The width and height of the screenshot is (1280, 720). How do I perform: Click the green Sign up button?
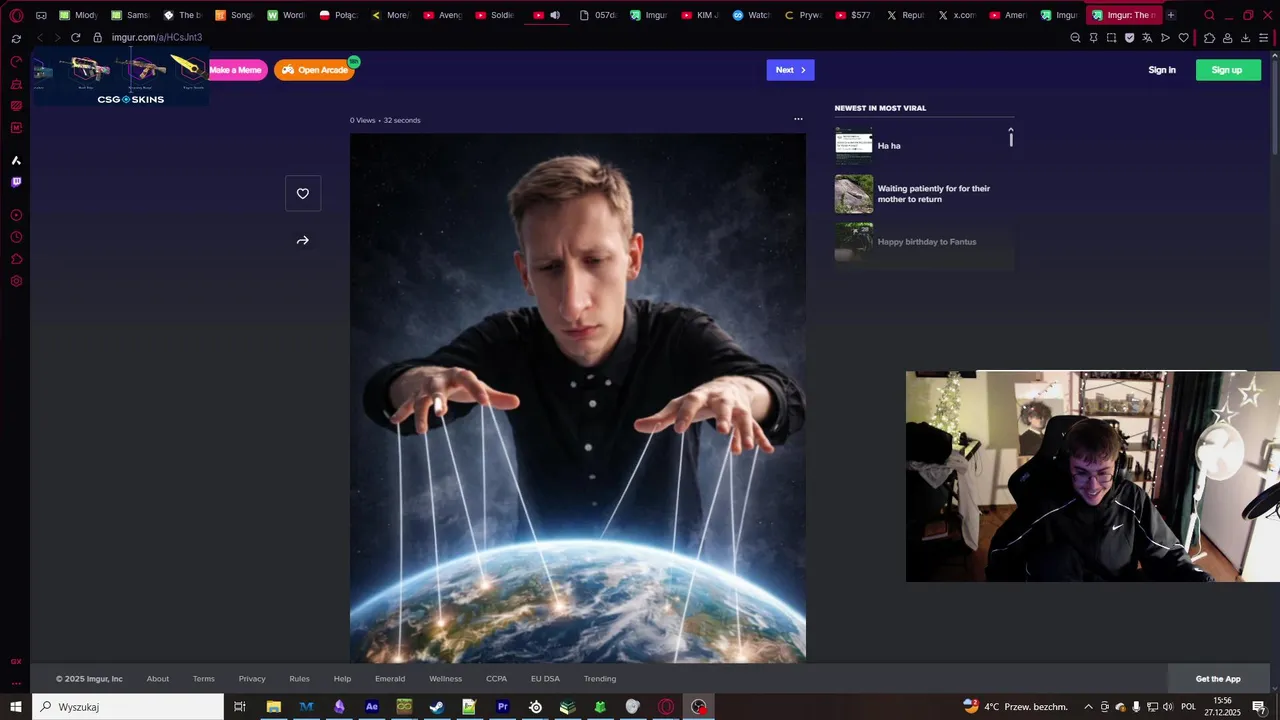coord(1227,70)
